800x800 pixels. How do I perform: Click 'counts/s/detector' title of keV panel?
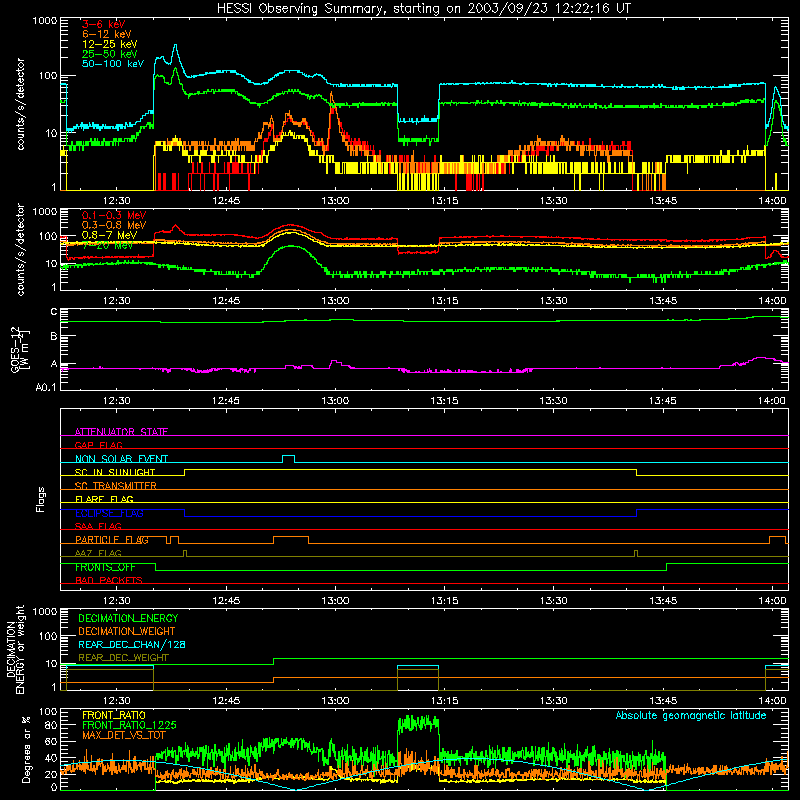(20, 104)
